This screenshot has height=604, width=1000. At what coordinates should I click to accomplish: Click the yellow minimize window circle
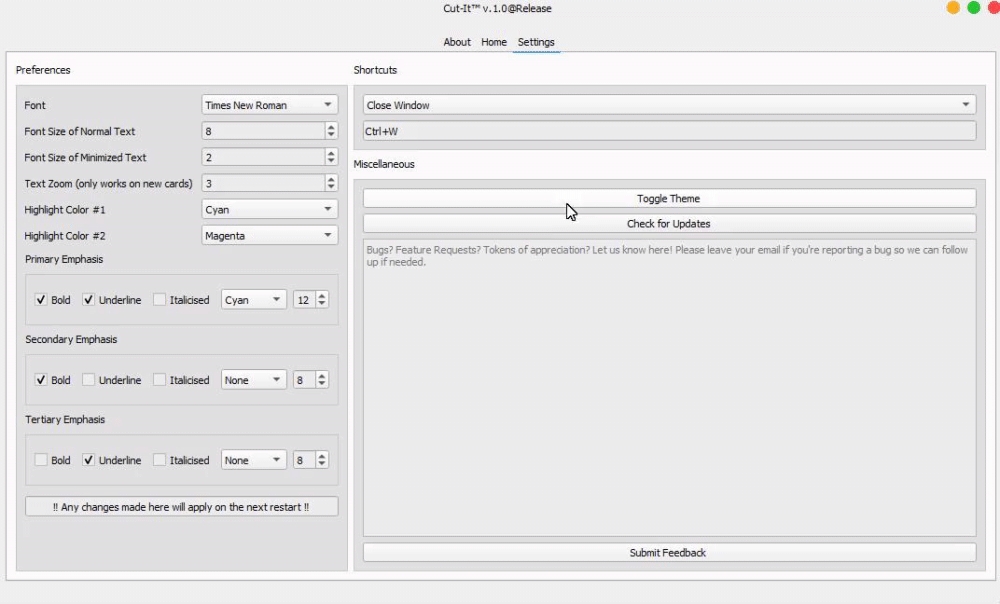point(953,8)
